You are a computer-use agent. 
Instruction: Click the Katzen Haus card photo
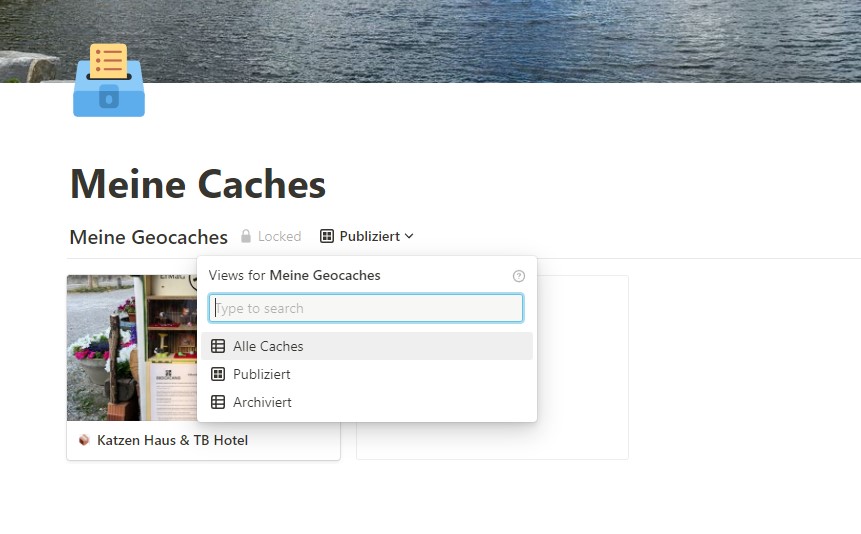click(x=130, y=348)
